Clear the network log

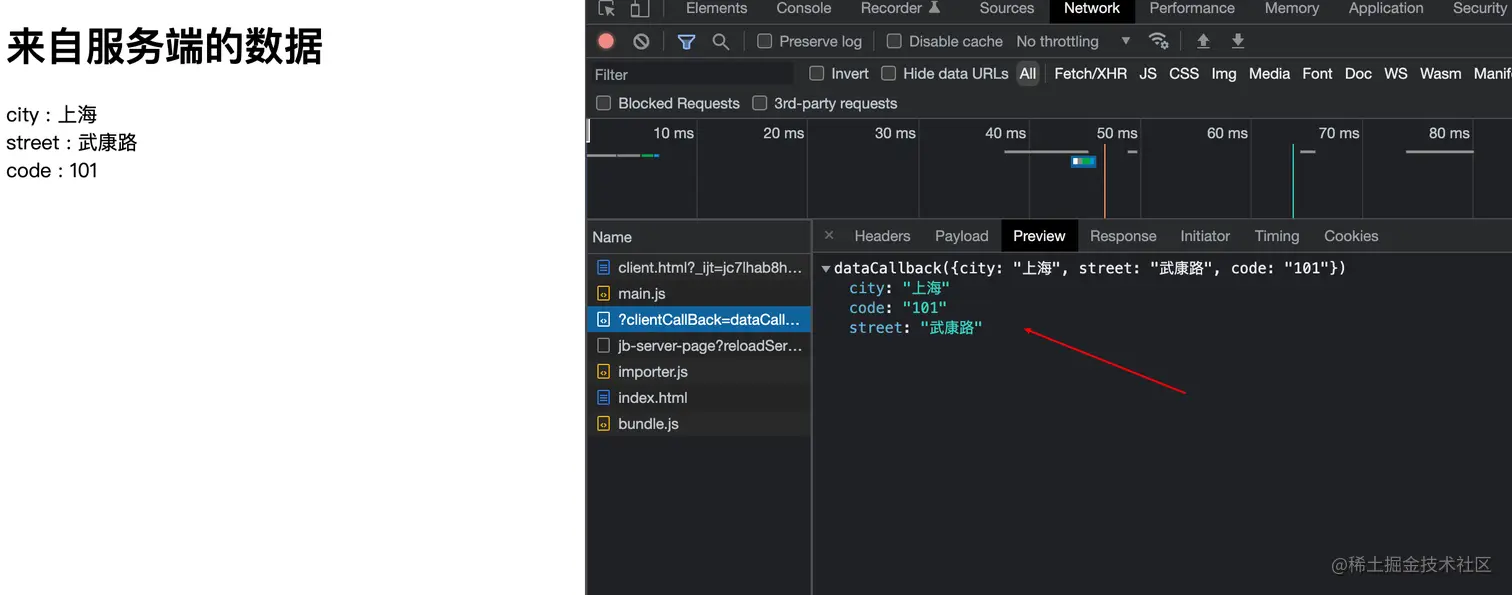click(641, 41)
